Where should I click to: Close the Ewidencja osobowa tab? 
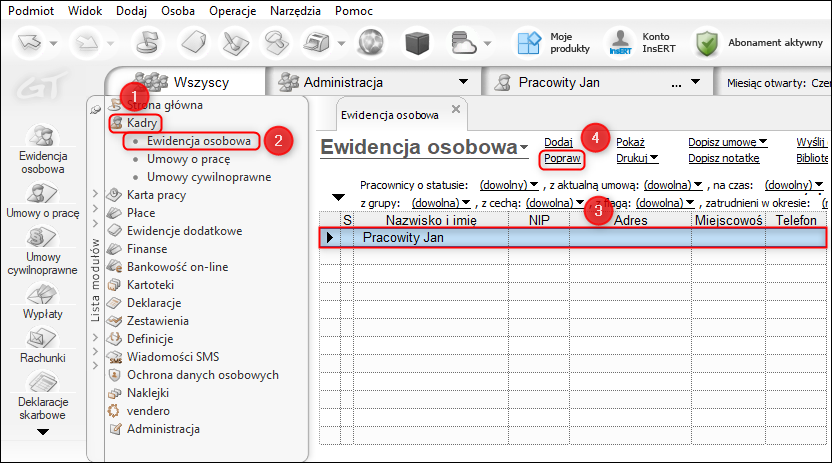coord(455,109)
